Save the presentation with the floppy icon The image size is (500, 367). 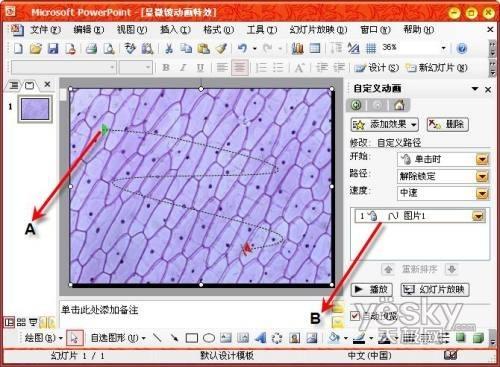(53, 49)
